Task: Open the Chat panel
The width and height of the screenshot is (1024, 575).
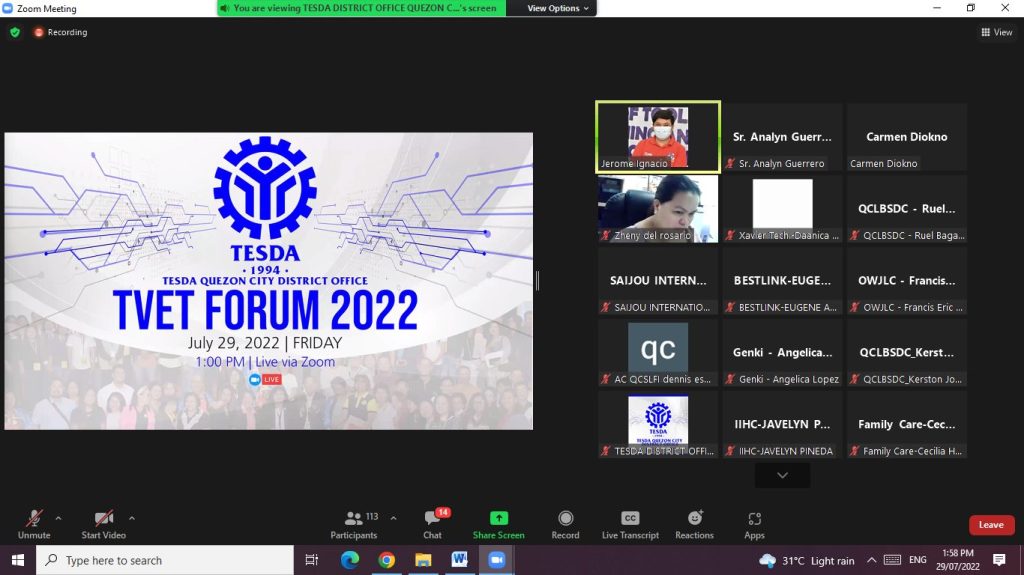Action: click(432, 518)
